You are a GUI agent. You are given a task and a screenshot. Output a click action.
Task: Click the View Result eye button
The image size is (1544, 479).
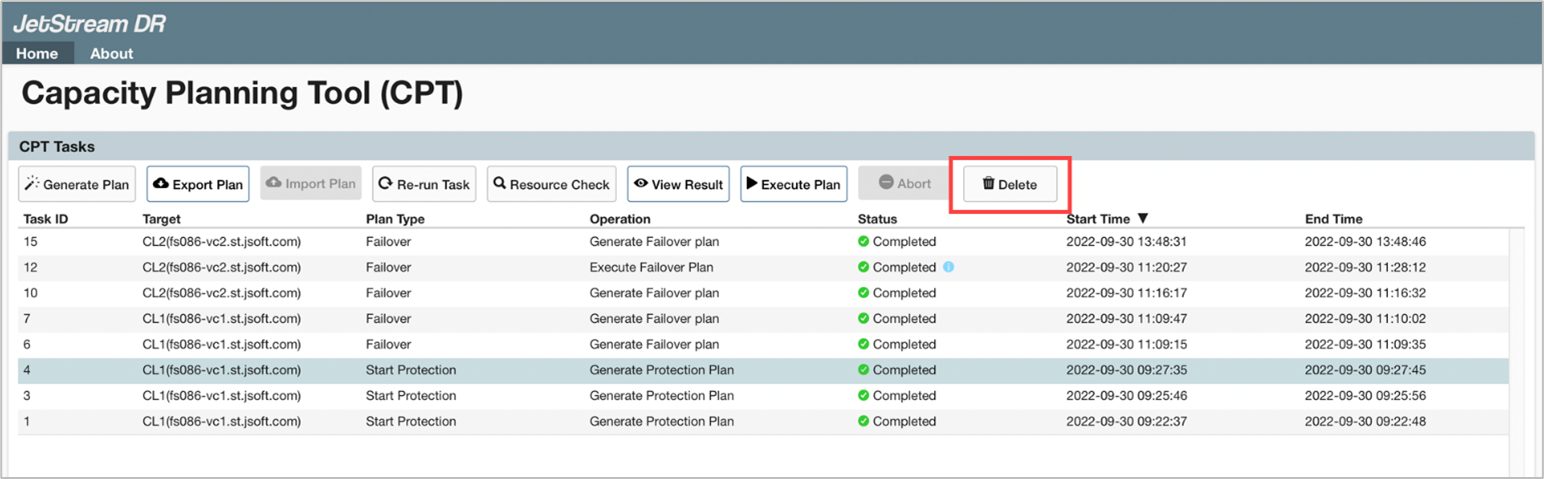(678, 184)
